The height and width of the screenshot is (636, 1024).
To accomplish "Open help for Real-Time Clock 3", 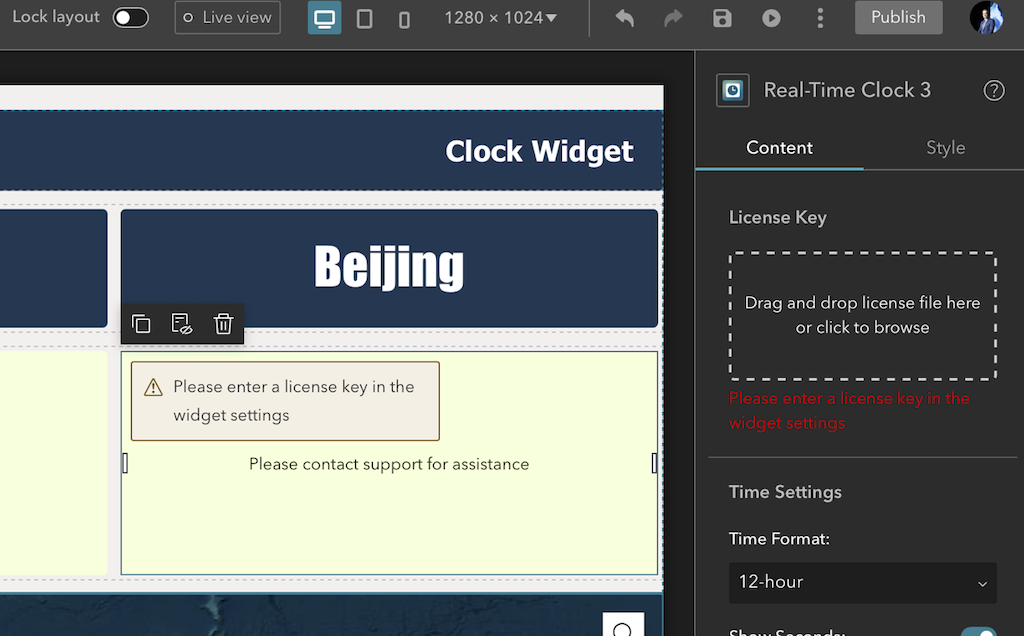I will pyautogui.click(x=994, y=90).
